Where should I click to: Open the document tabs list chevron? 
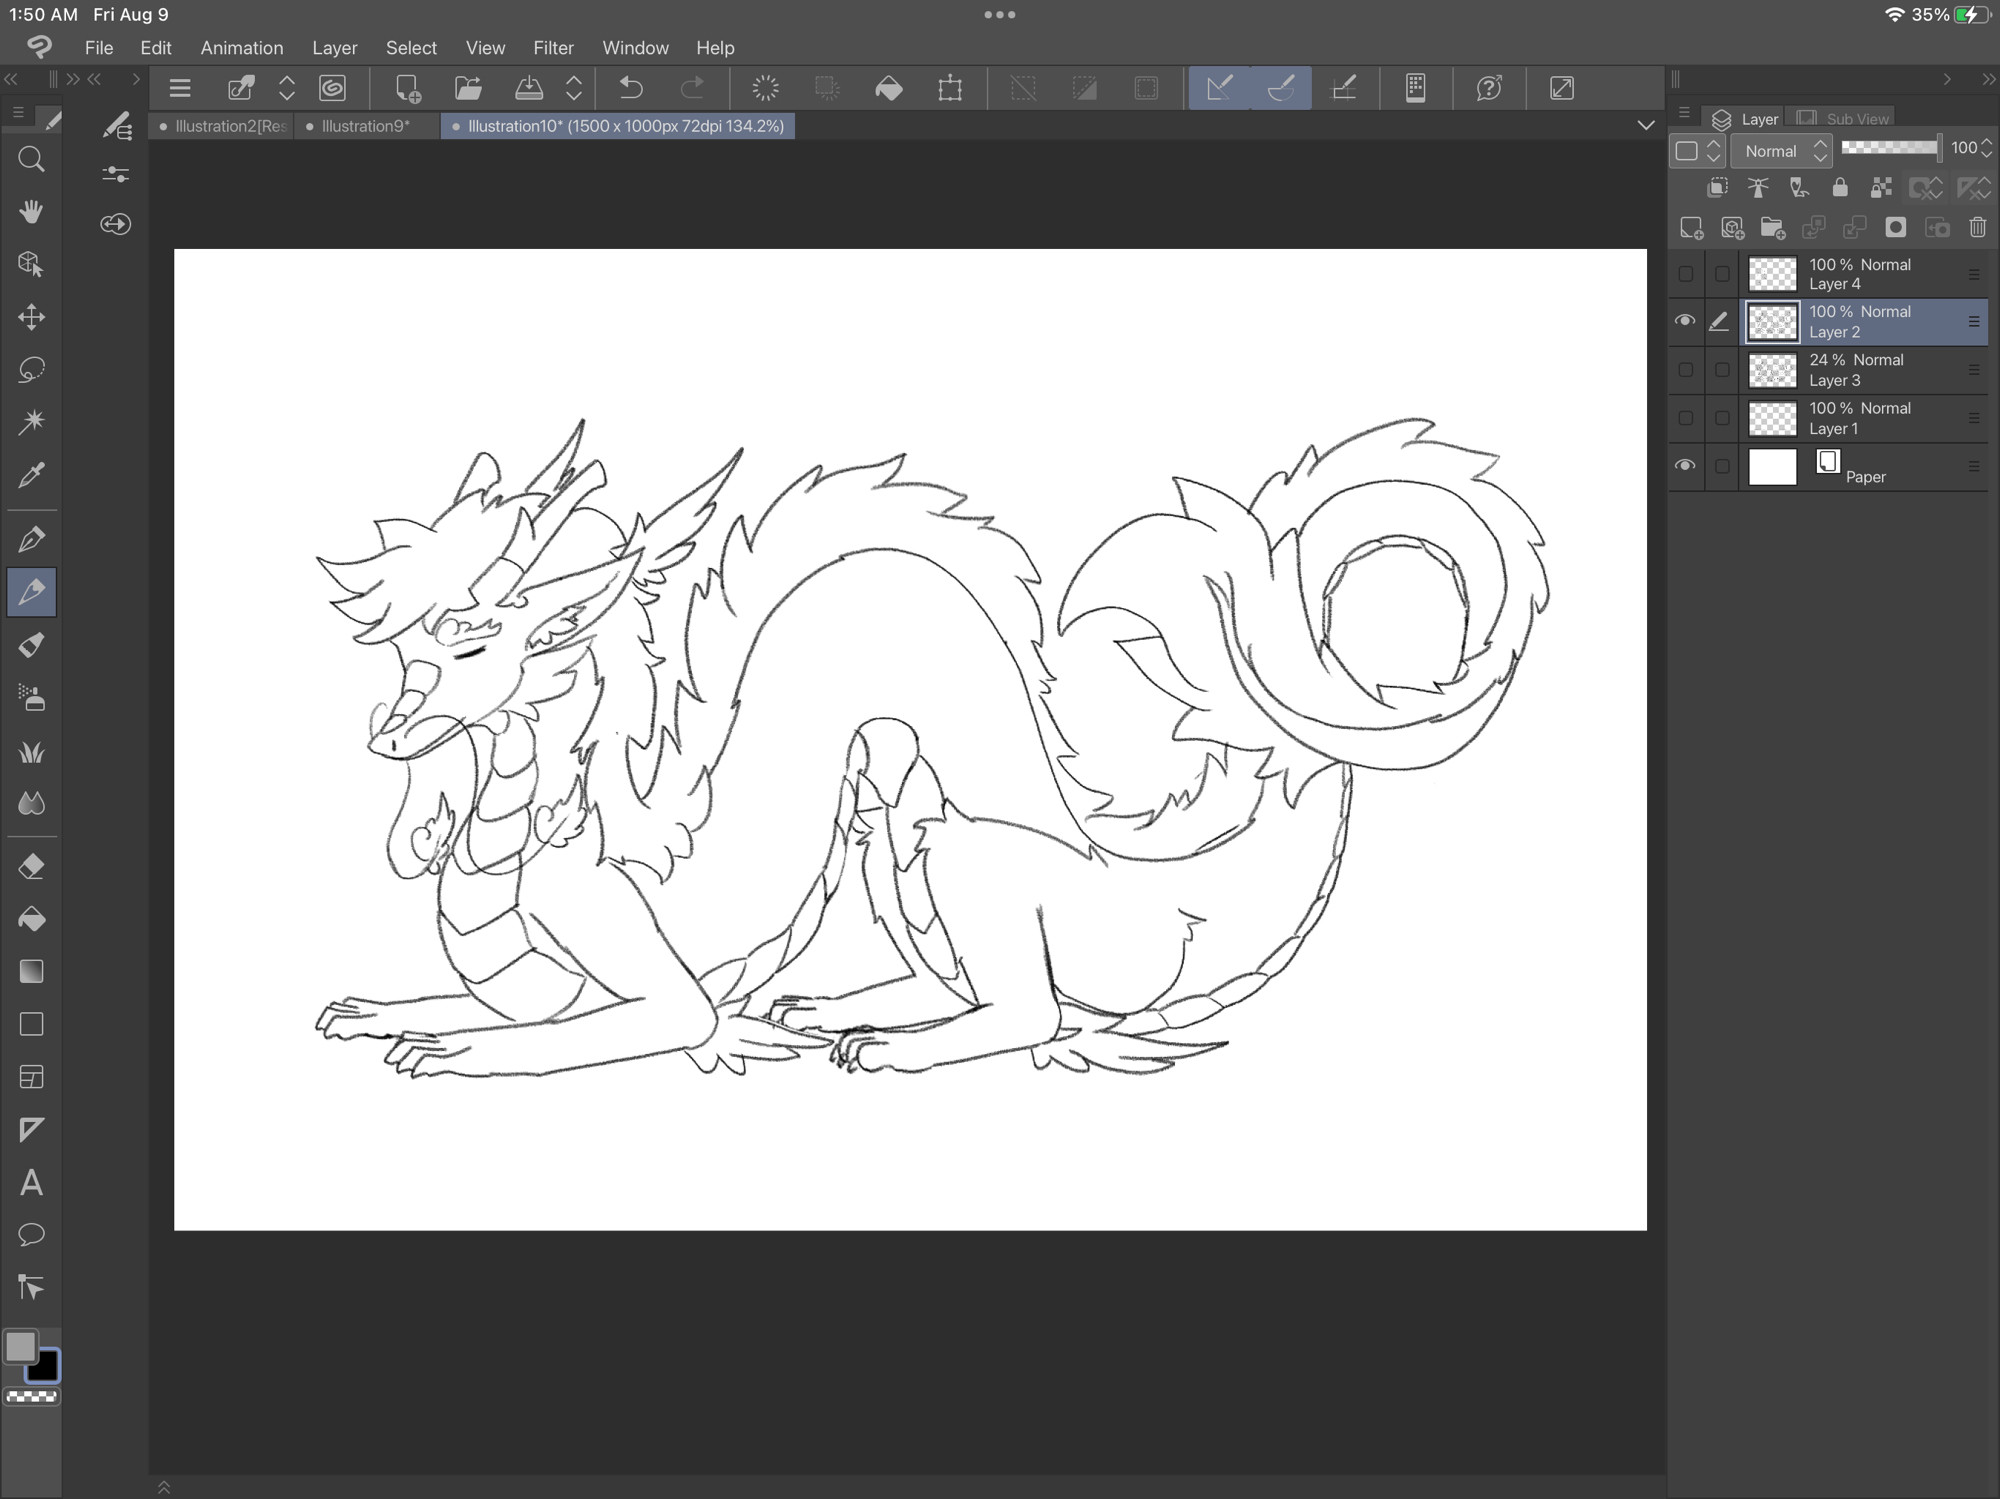pyautogui.click(x=1646, y=126)
